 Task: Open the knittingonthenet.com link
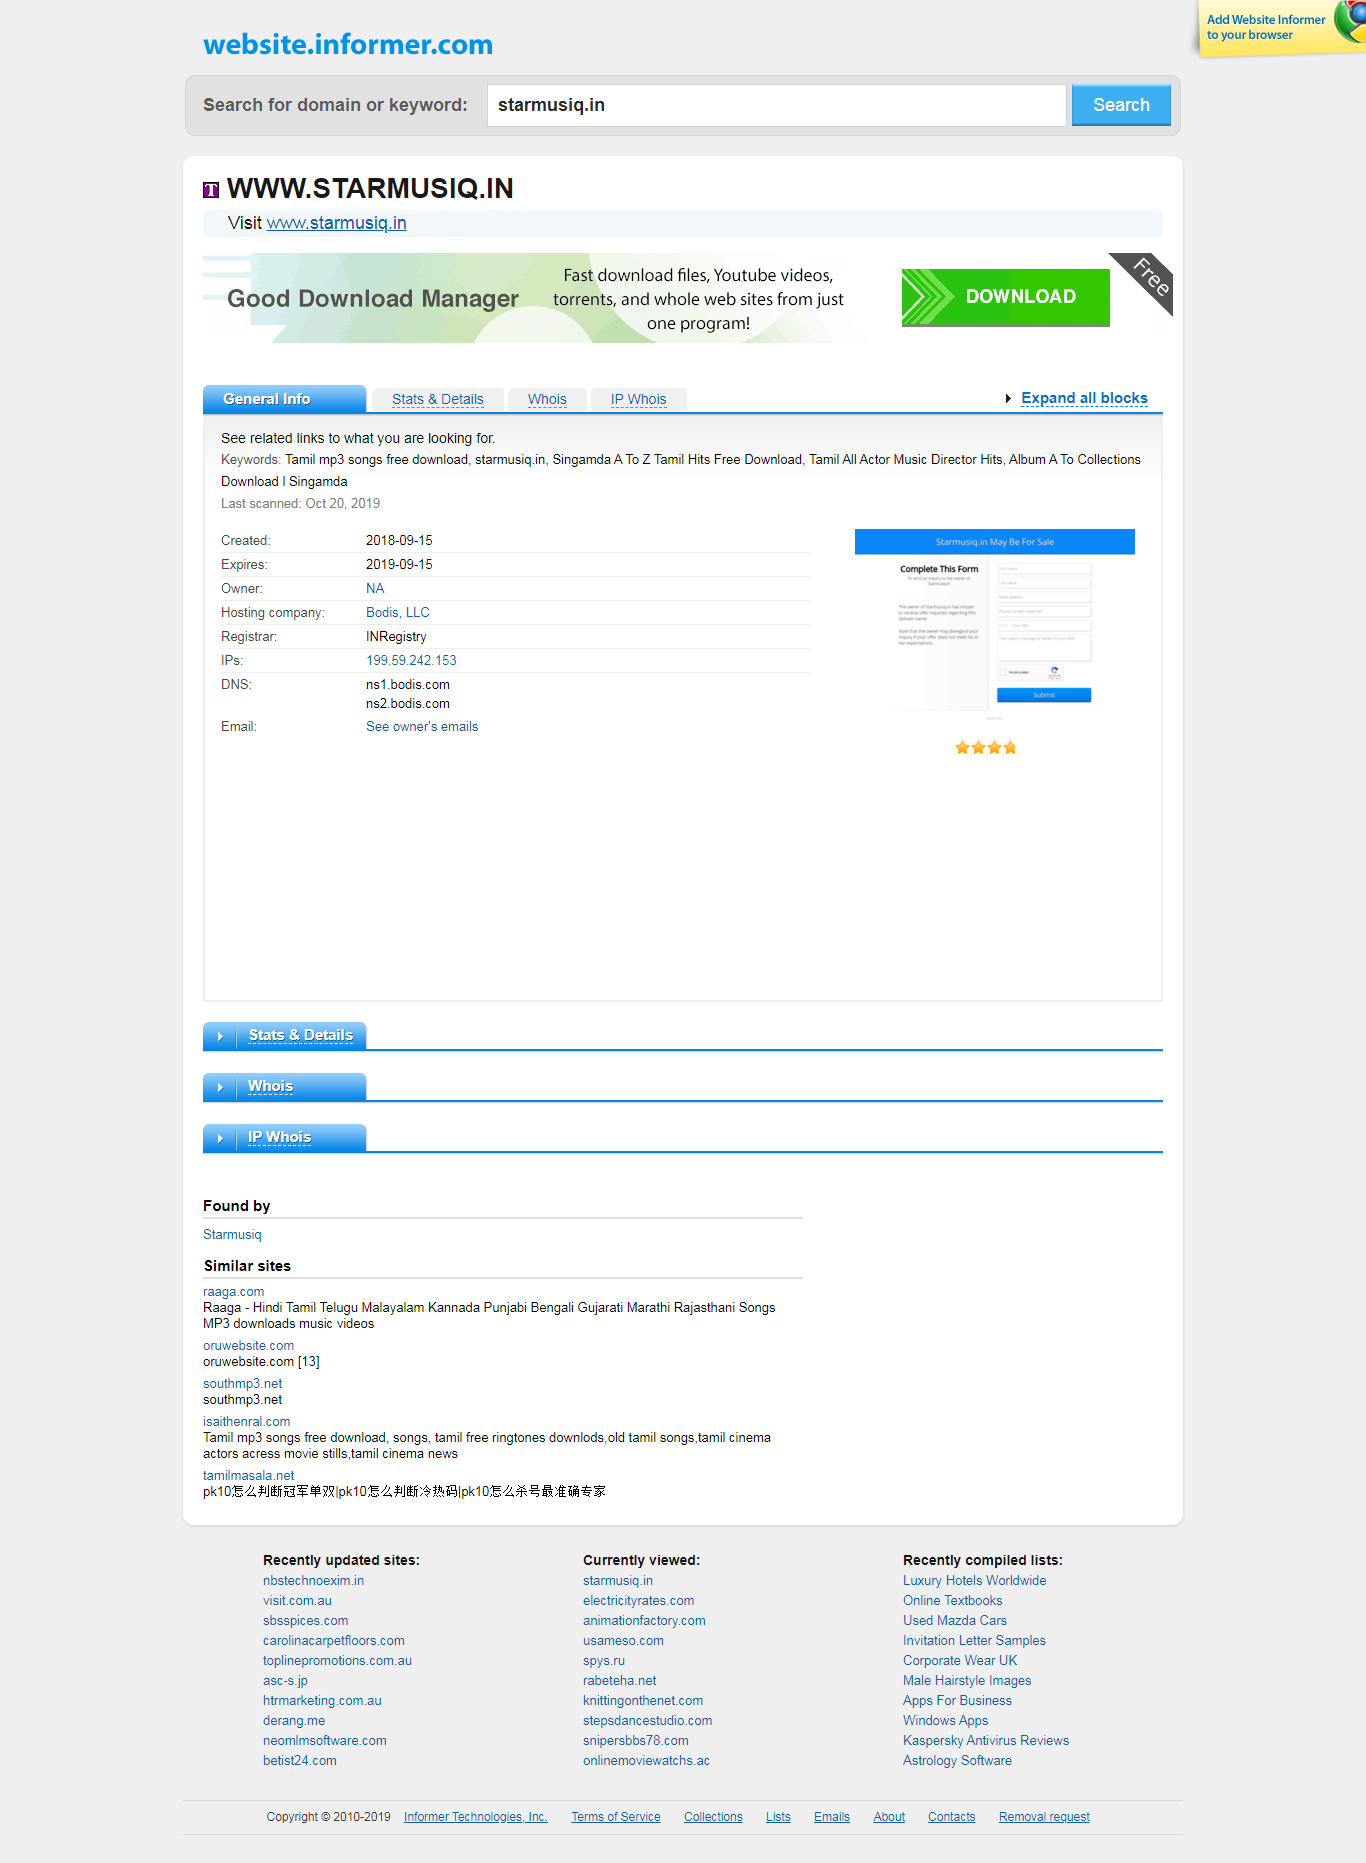pyautogui.click(x=642, y=1701)
